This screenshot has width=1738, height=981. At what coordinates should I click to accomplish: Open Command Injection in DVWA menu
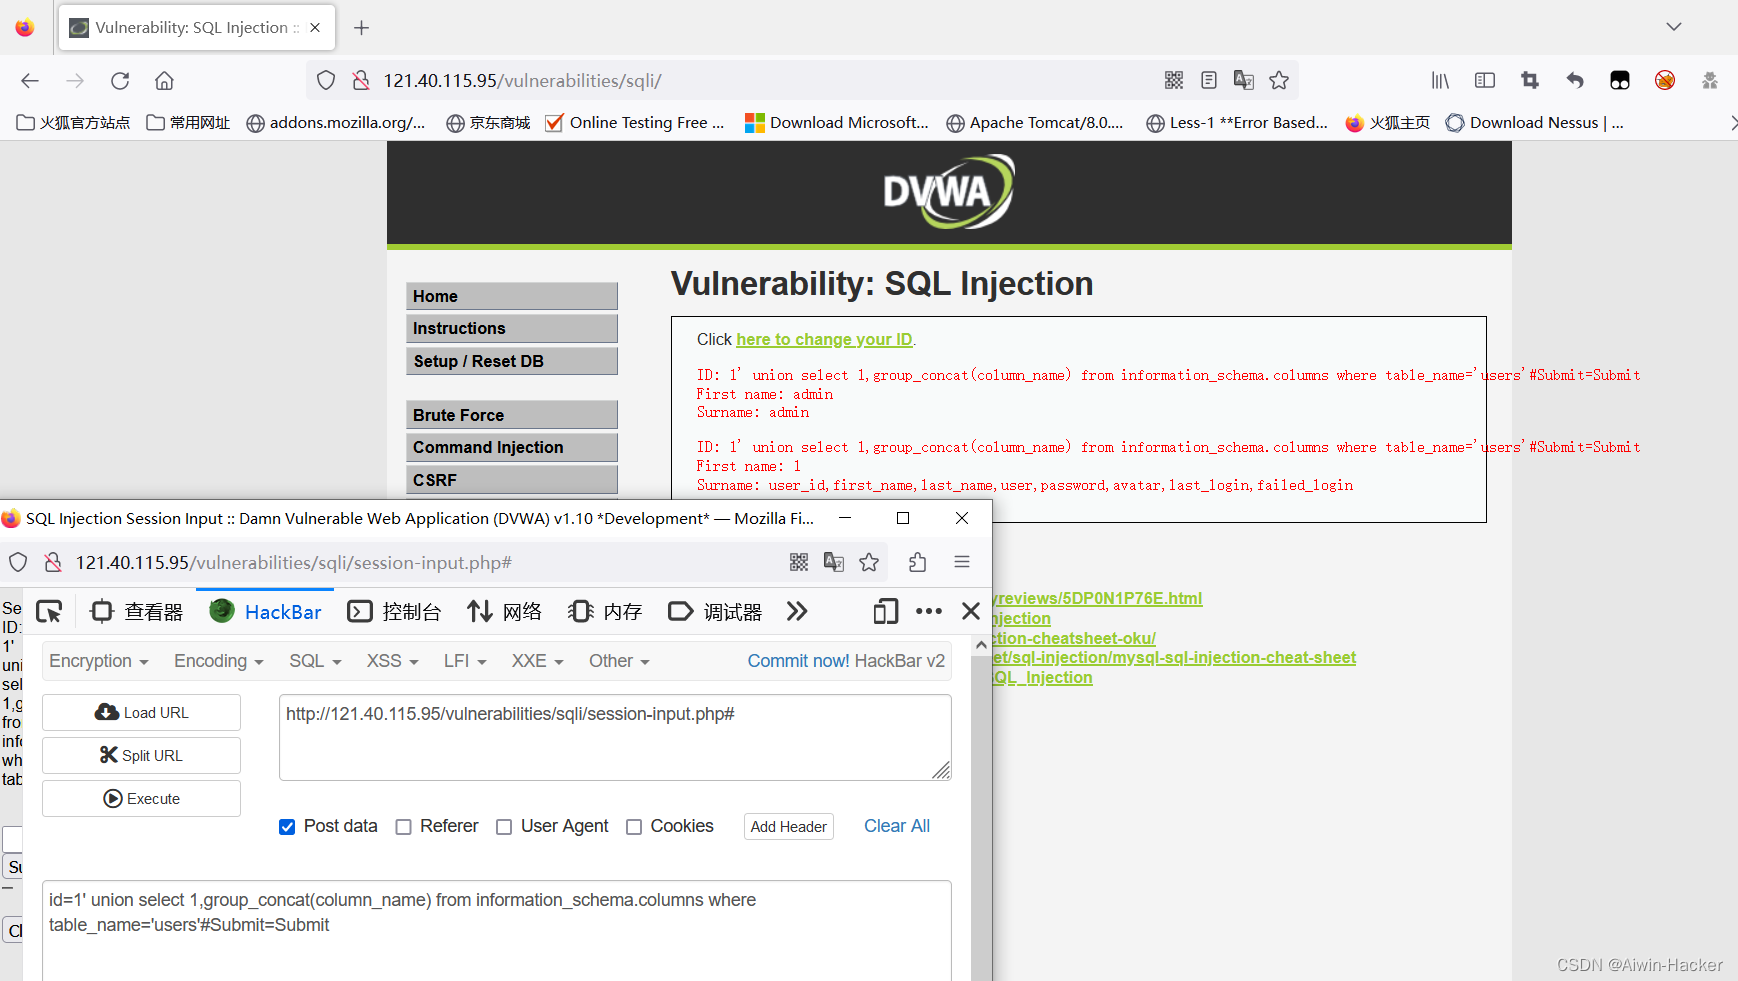[x=512, y=447]
